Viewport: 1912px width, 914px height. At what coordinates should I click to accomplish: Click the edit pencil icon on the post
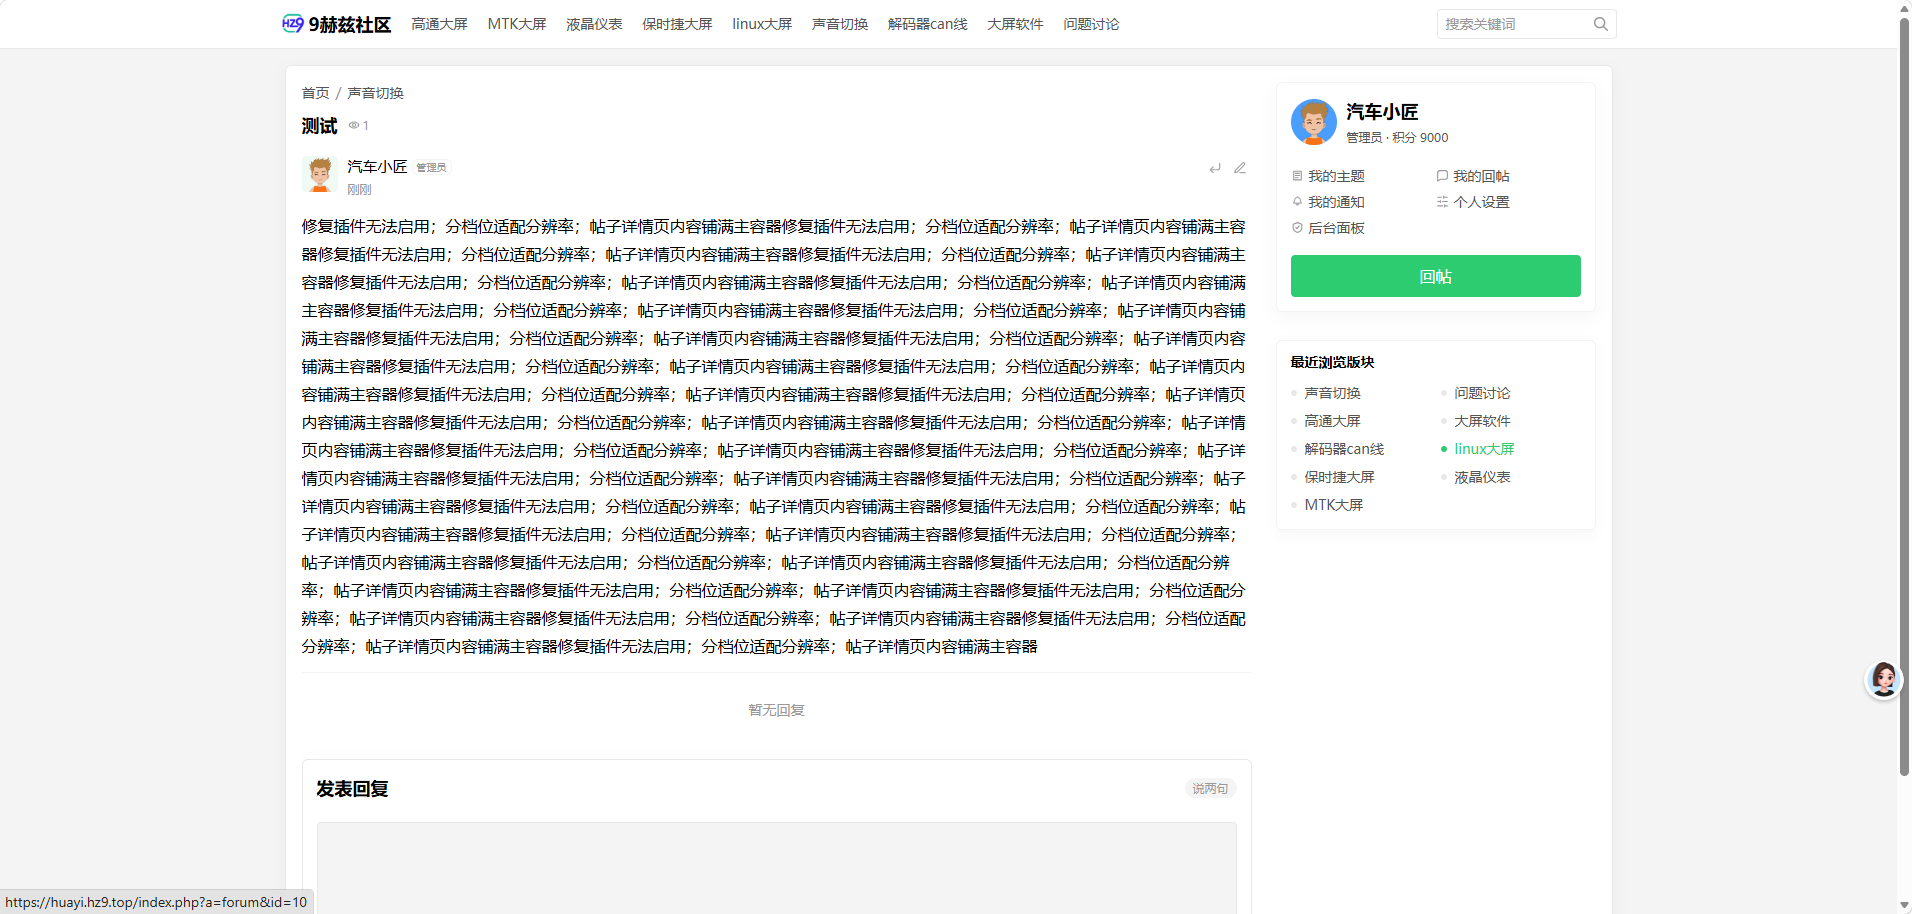[x=1240, y=168]
